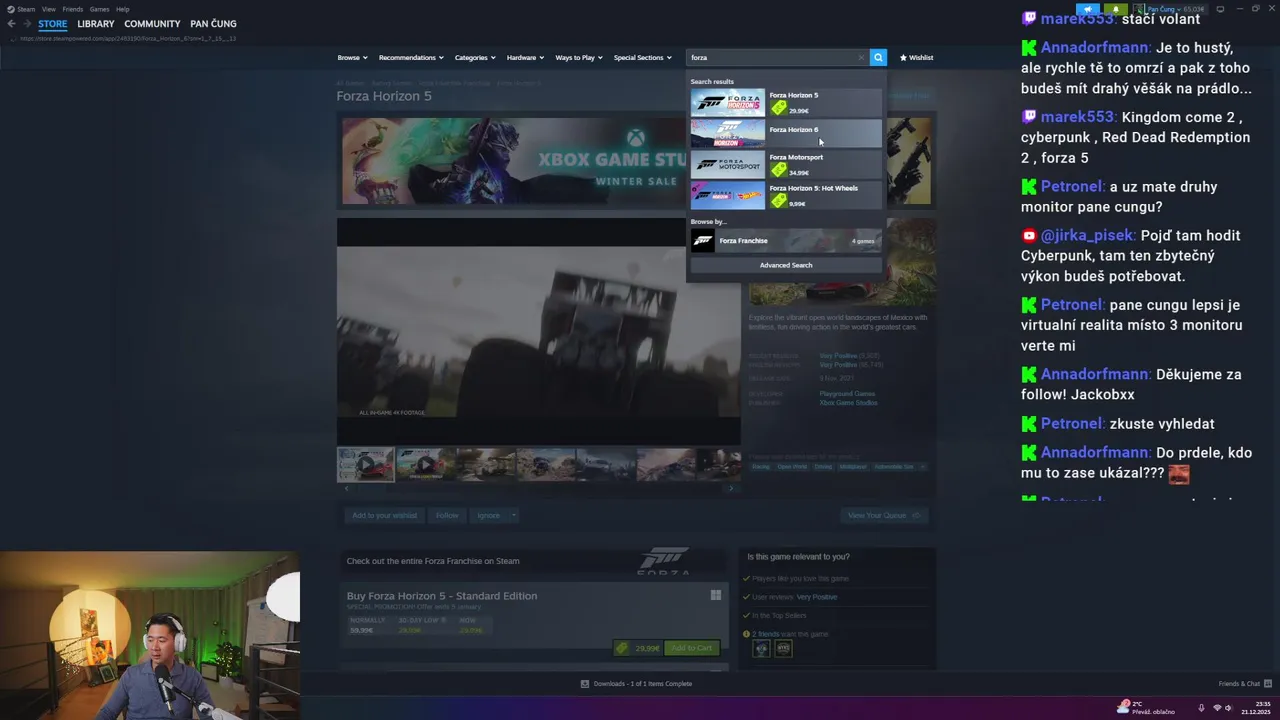Image resolution: width=1280 pixels, height=720 pixels.
Task: Open the PAN ČUNG profile tab
Action: click(x=213, y=24)
